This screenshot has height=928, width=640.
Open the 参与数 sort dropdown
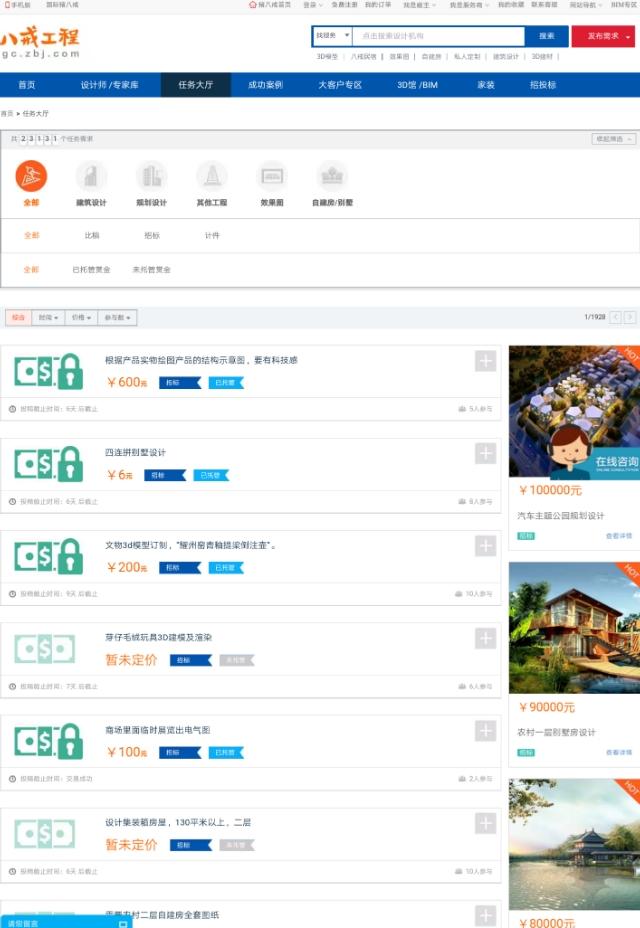click(118, 318)
